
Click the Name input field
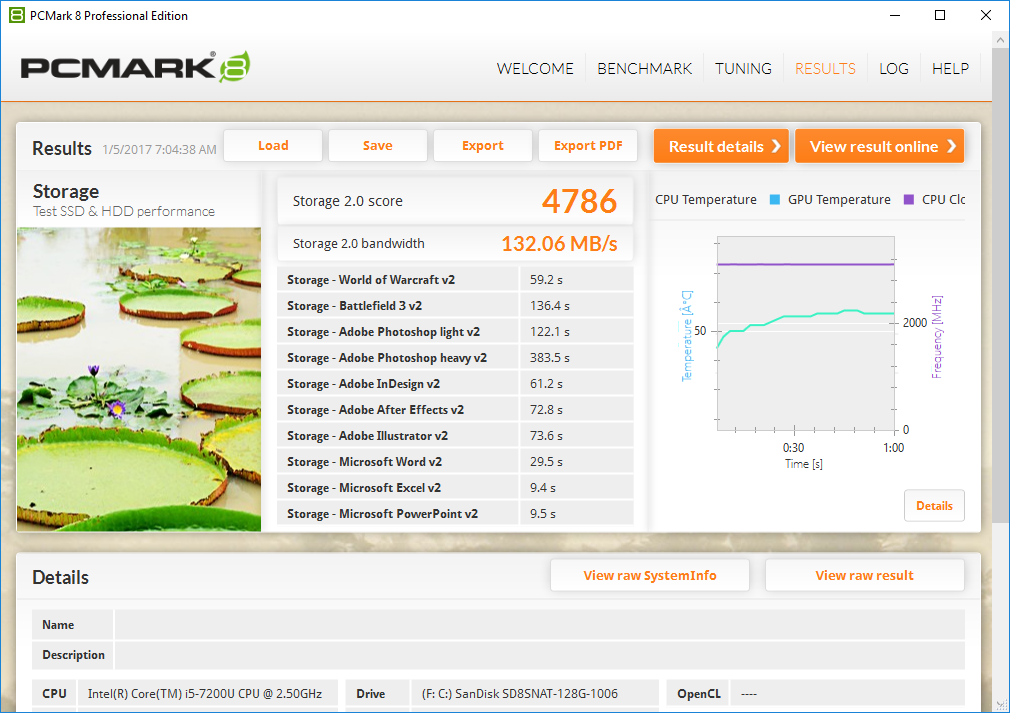[539, 625]
